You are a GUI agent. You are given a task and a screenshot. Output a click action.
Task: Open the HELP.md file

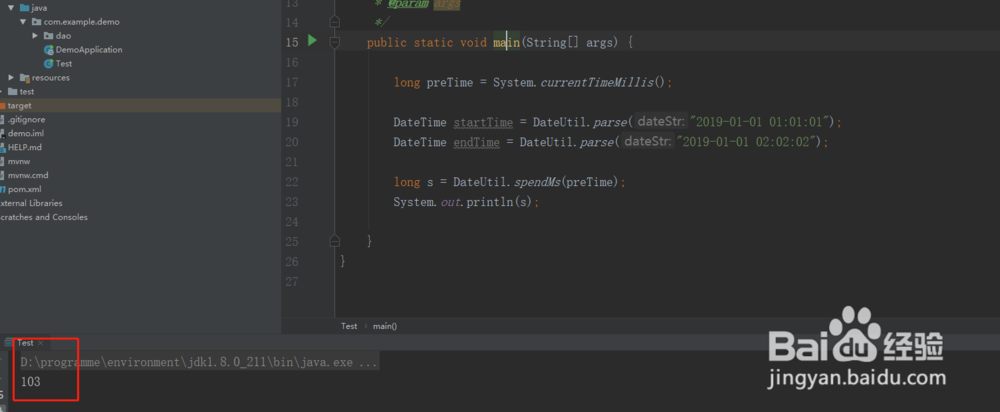pyautogui.click(x=26, y=147)
